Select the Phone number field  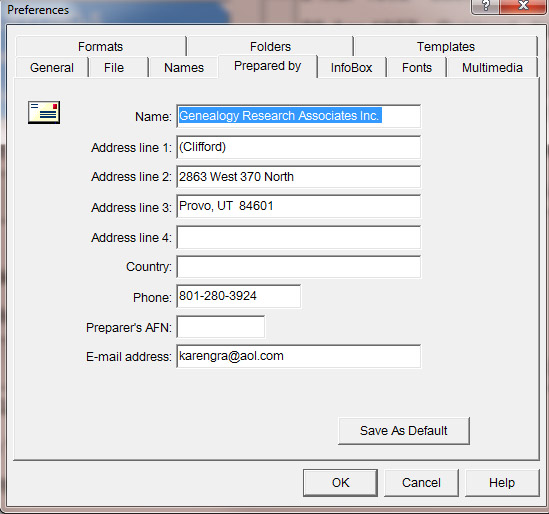coord(238,297)
